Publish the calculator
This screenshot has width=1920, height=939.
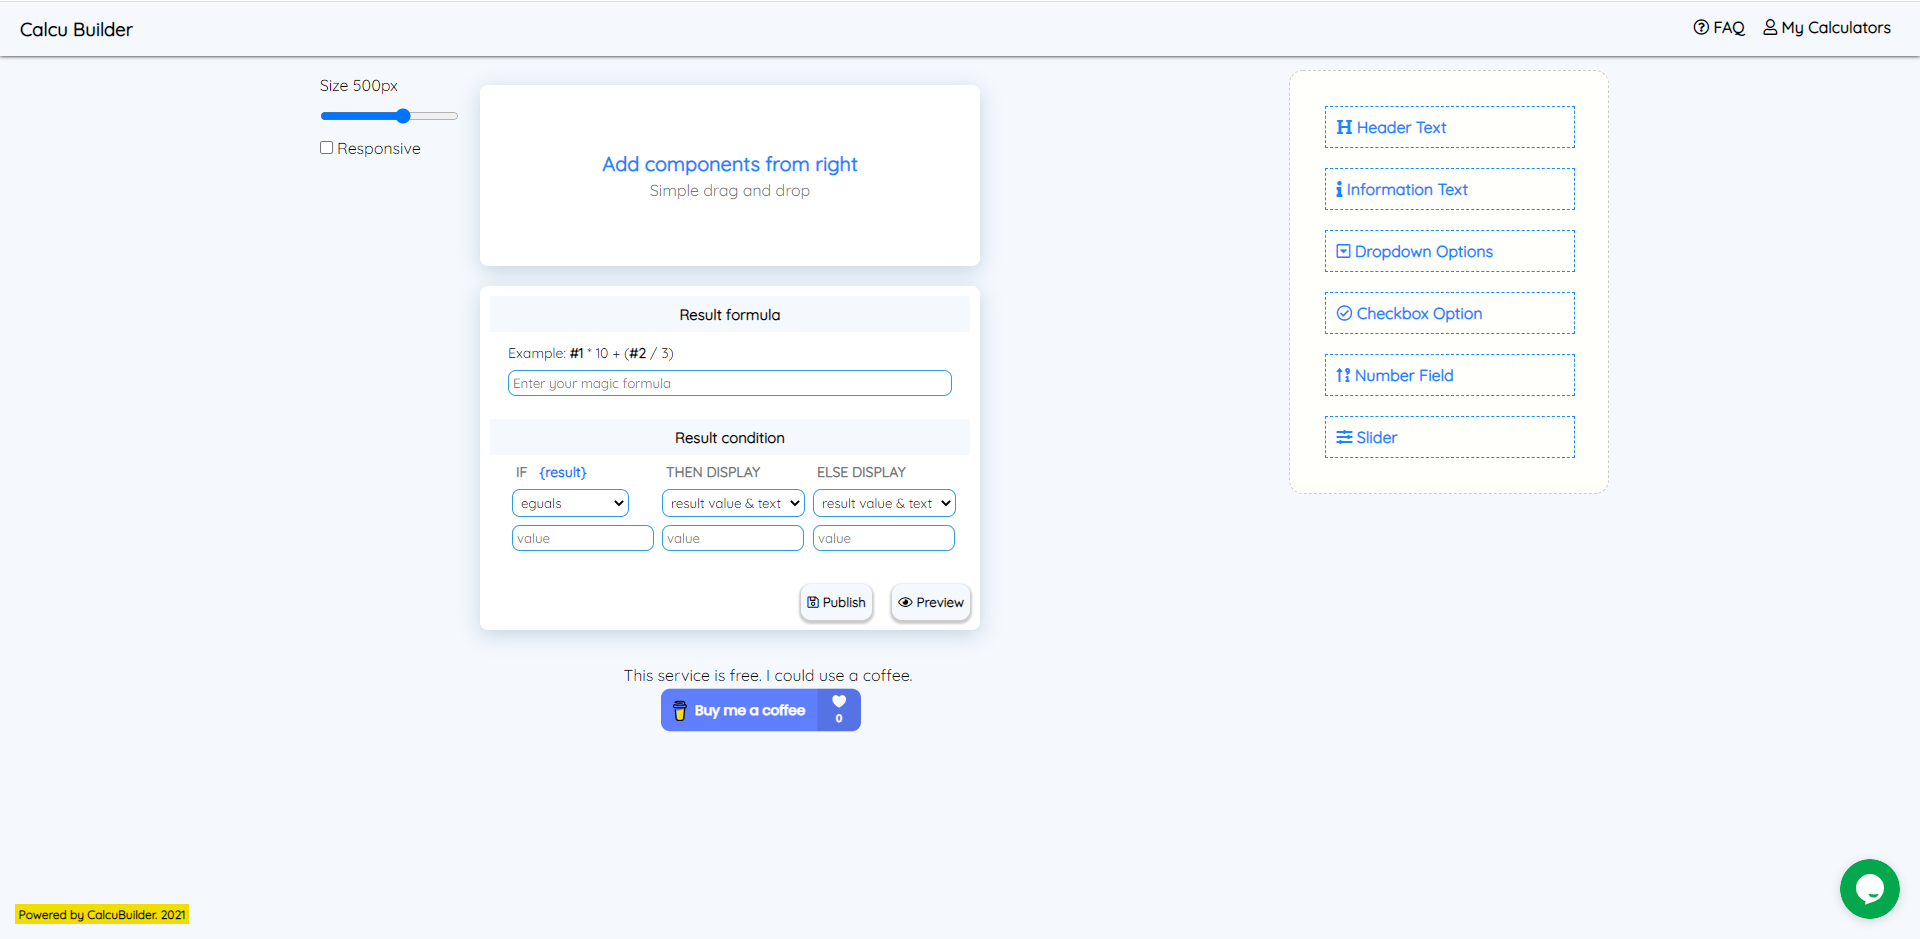(836, 602)
